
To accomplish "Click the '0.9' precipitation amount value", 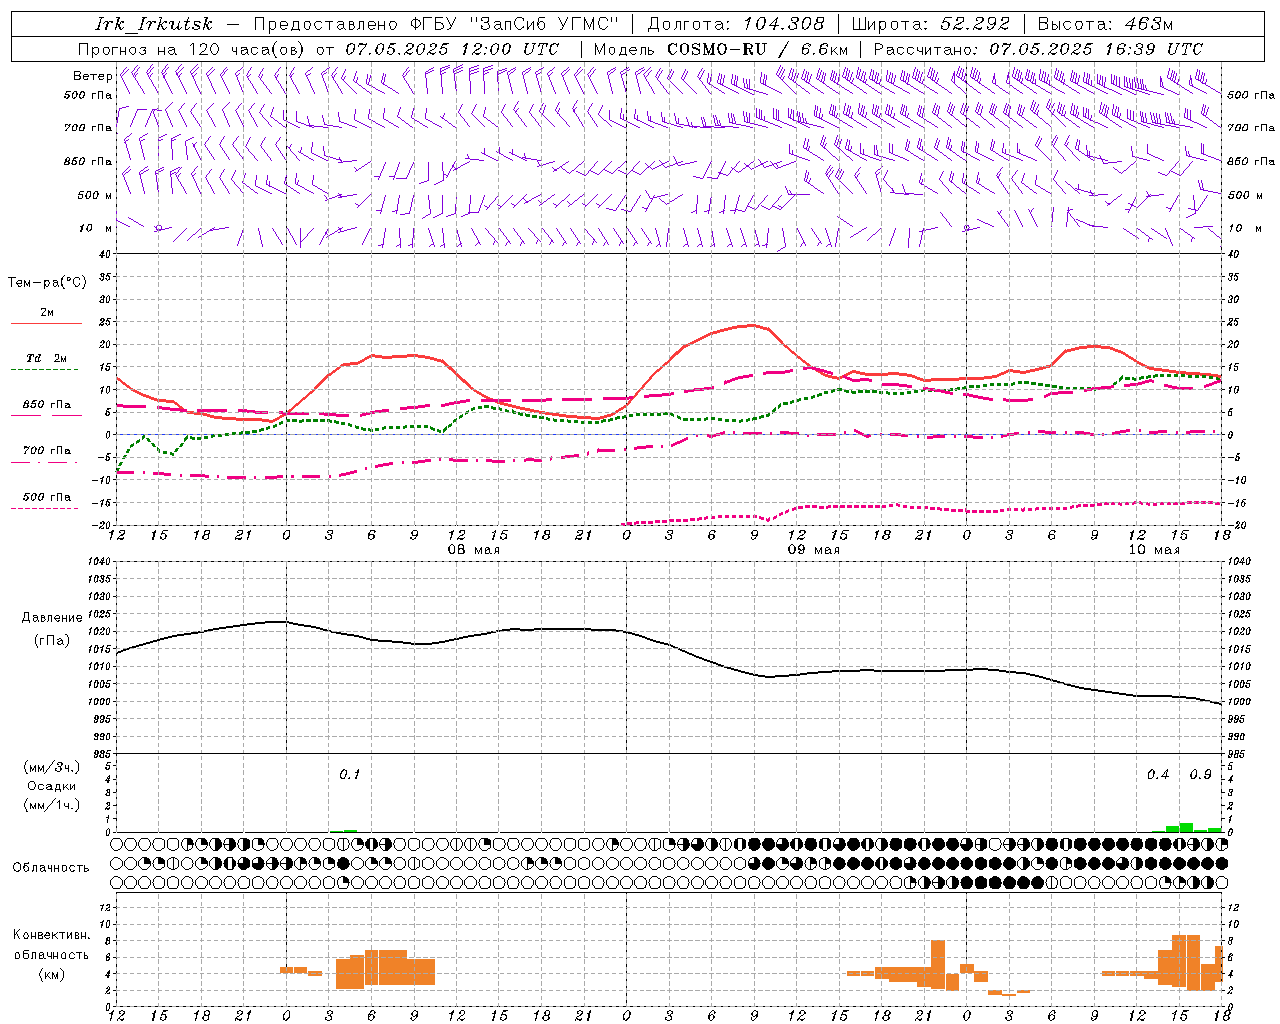I will pyautogui.click(x=1200, y=775).
